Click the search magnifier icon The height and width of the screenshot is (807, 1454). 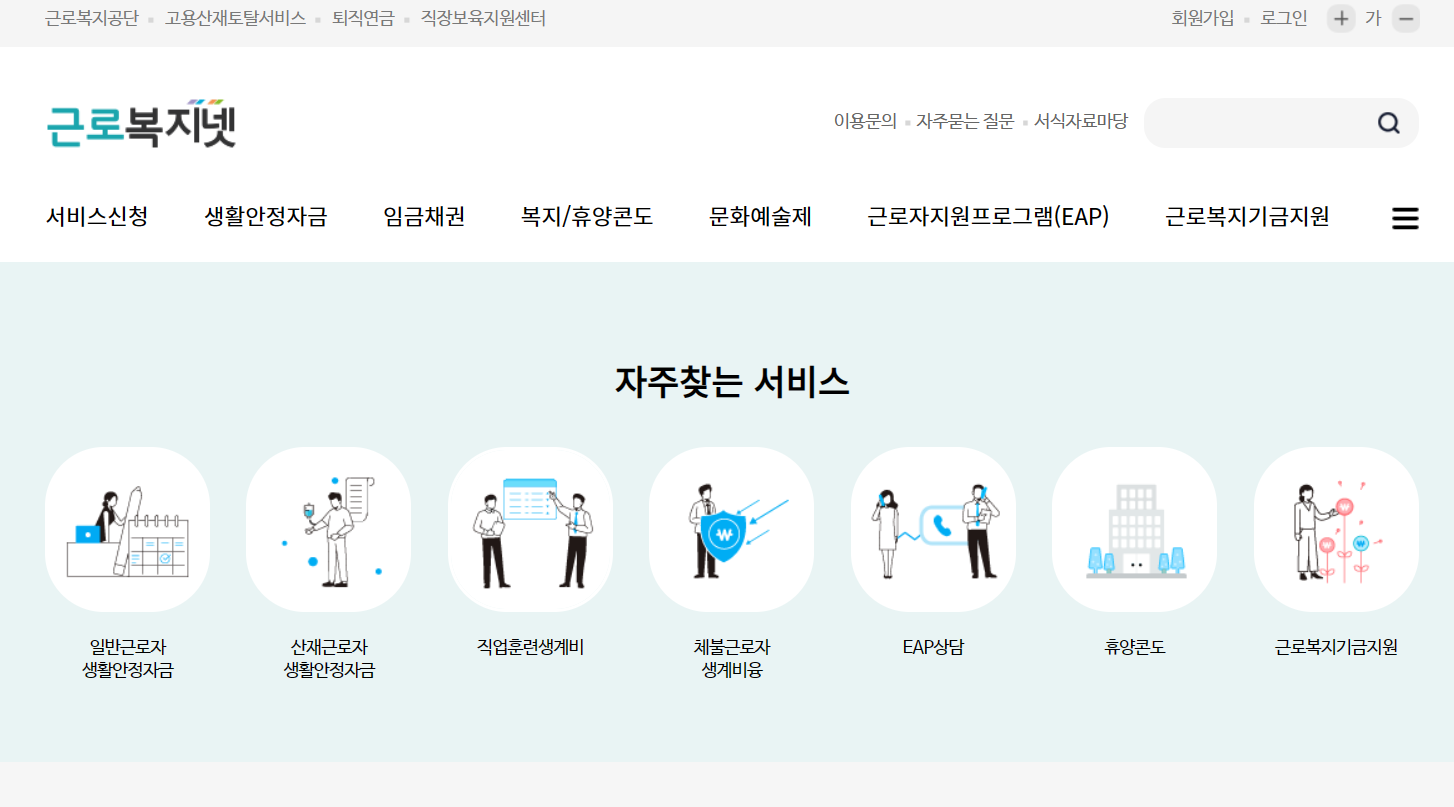(1389, 122)
